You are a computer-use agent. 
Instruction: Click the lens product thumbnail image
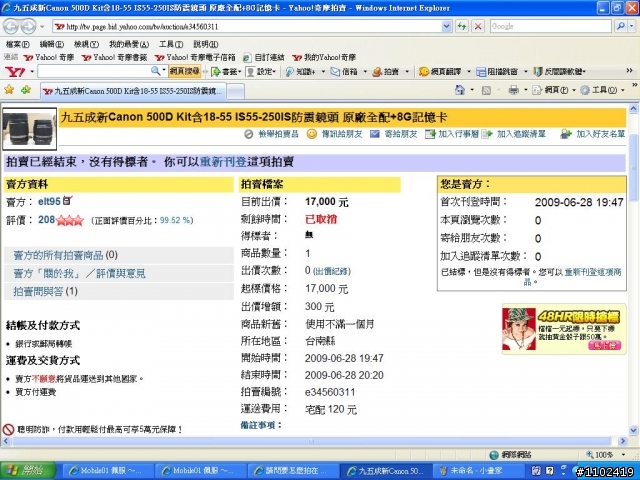point(29,129)
